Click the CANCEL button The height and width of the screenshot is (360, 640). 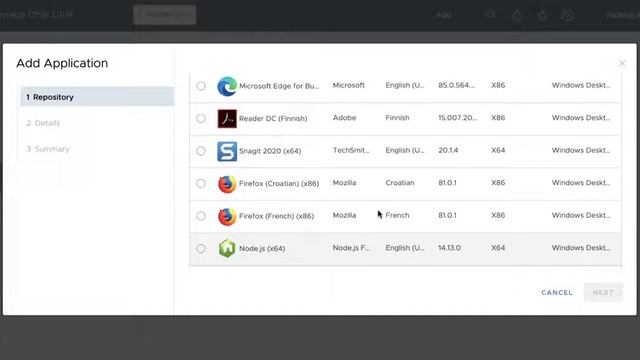point(557,292)
